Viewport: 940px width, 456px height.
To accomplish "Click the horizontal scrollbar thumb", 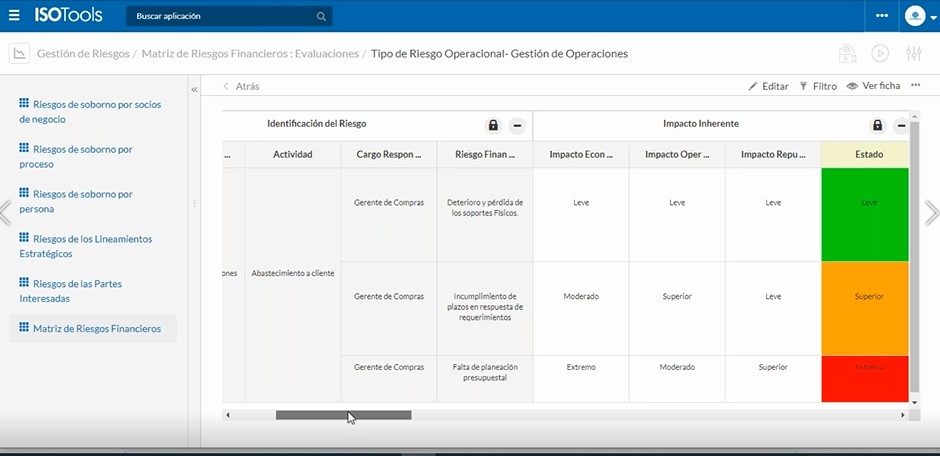I will (343, 415).
